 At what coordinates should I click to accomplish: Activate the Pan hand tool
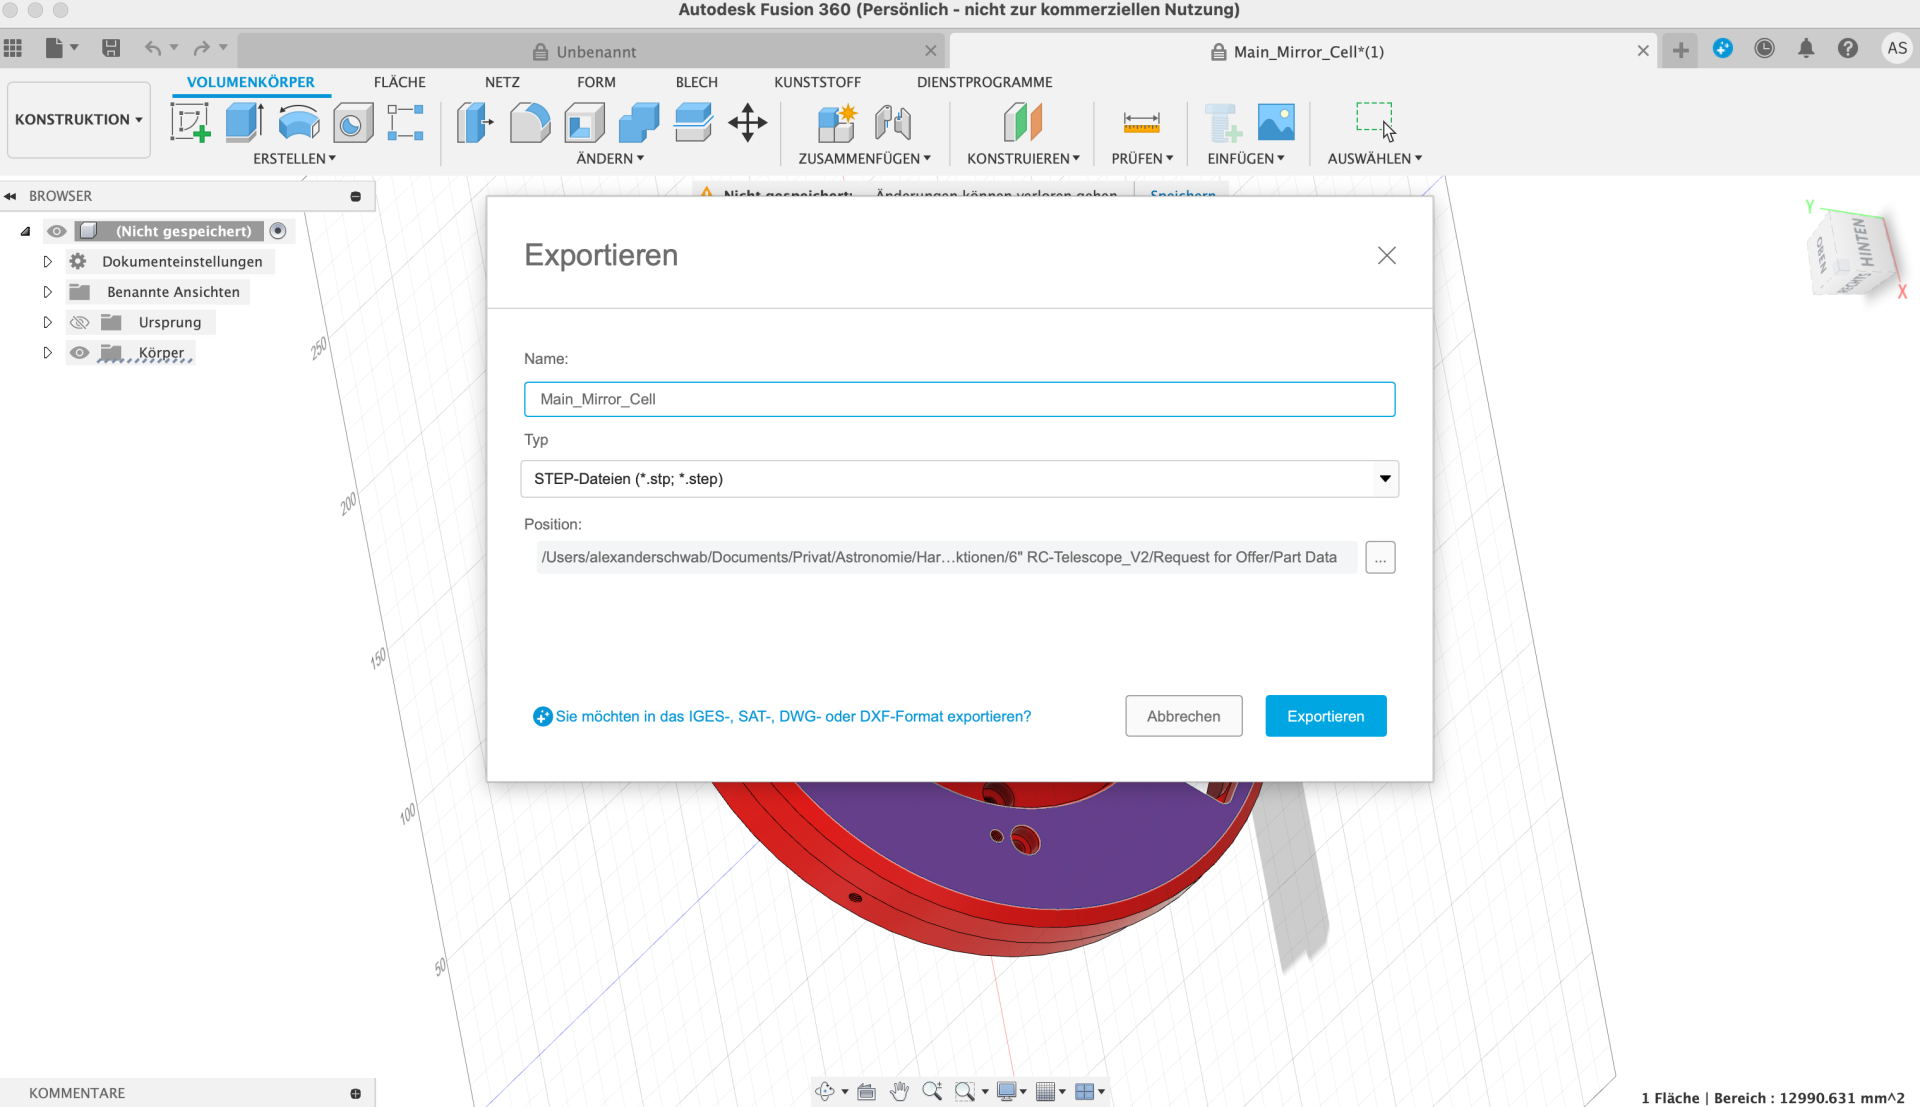(x=899, y=1091)
